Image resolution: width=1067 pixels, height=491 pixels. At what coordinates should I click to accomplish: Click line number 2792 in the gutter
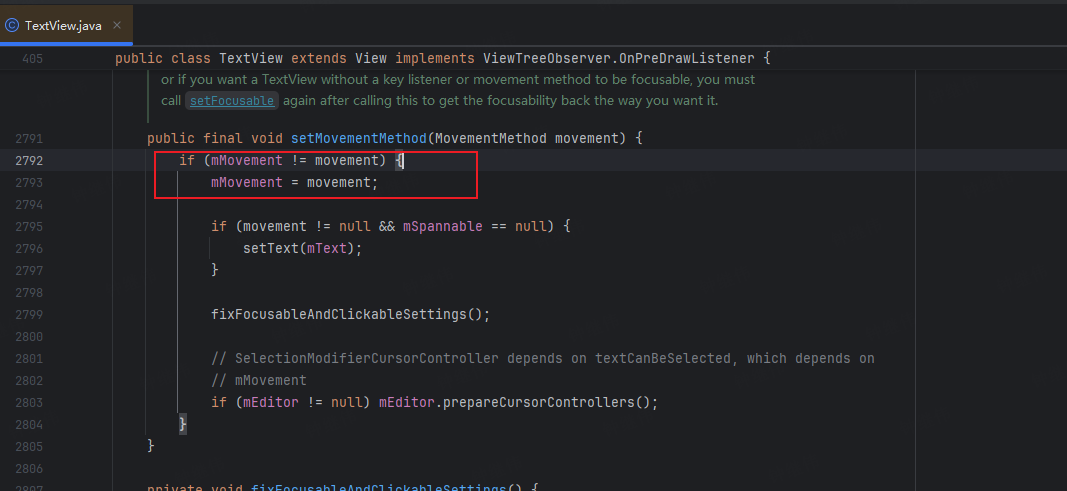pyautogui.click(x=29, y=161)
